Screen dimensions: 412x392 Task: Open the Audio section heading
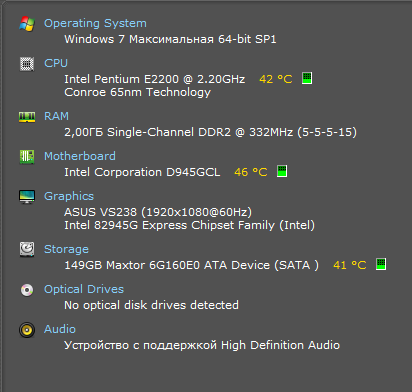(x=60, y=329)
